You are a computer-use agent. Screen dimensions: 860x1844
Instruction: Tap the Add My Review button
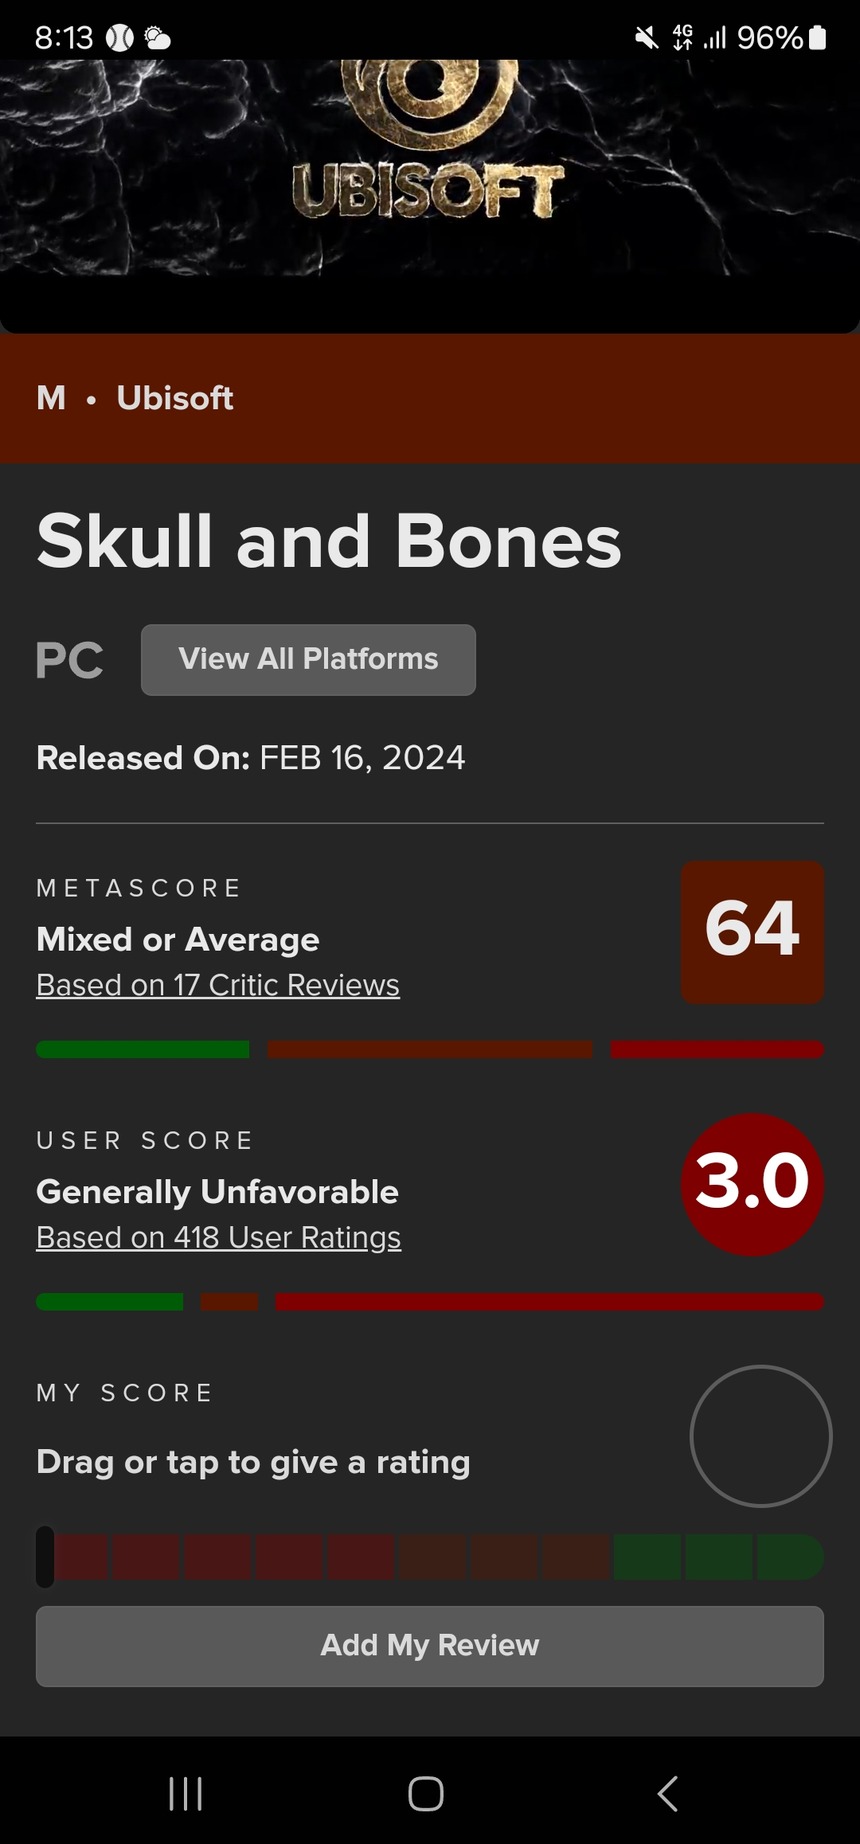click(x=430, y=1645)
